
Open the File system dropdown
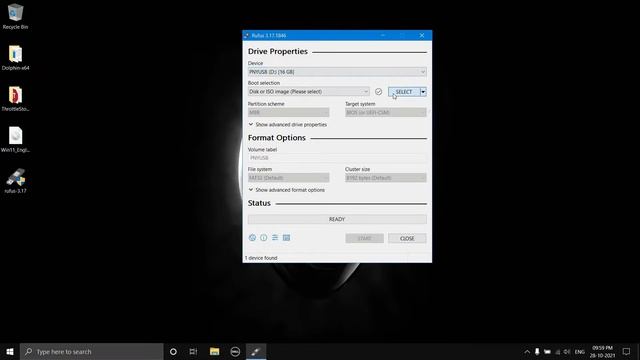288,178
